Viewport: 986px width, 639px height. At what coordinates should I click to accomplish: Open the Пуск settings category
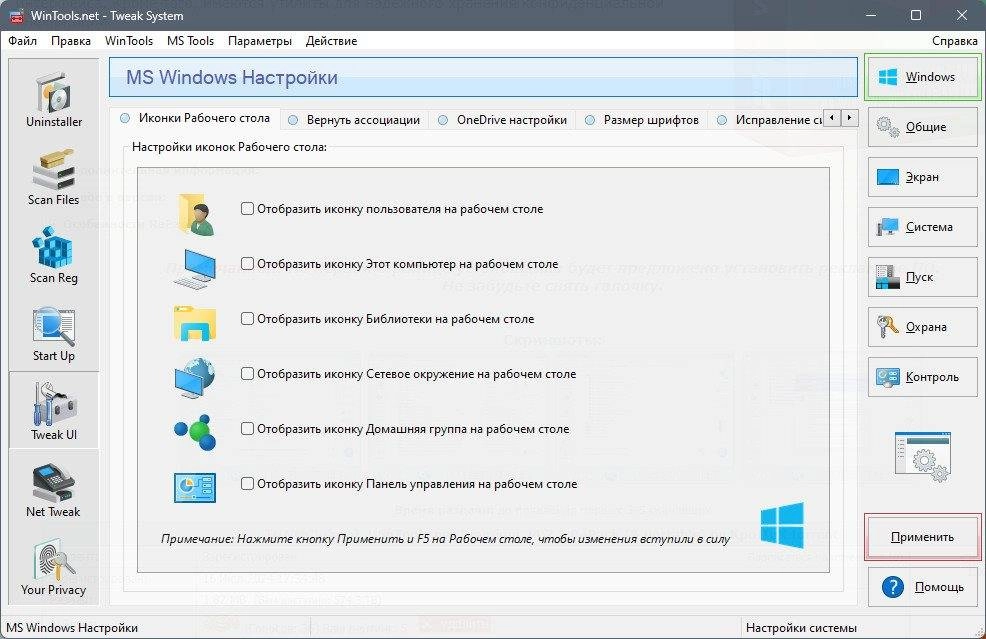pyautogui.click(x=922, y=277)
